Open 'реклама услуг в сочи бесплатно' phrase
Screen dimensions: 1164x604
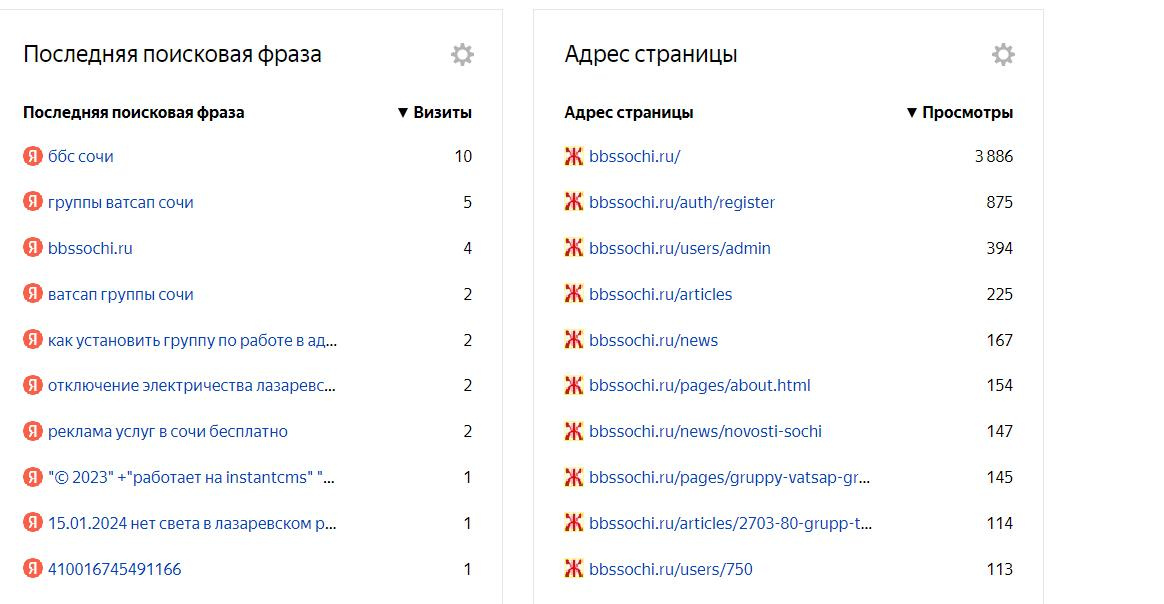pyautogui.click(x=168, y=431)
